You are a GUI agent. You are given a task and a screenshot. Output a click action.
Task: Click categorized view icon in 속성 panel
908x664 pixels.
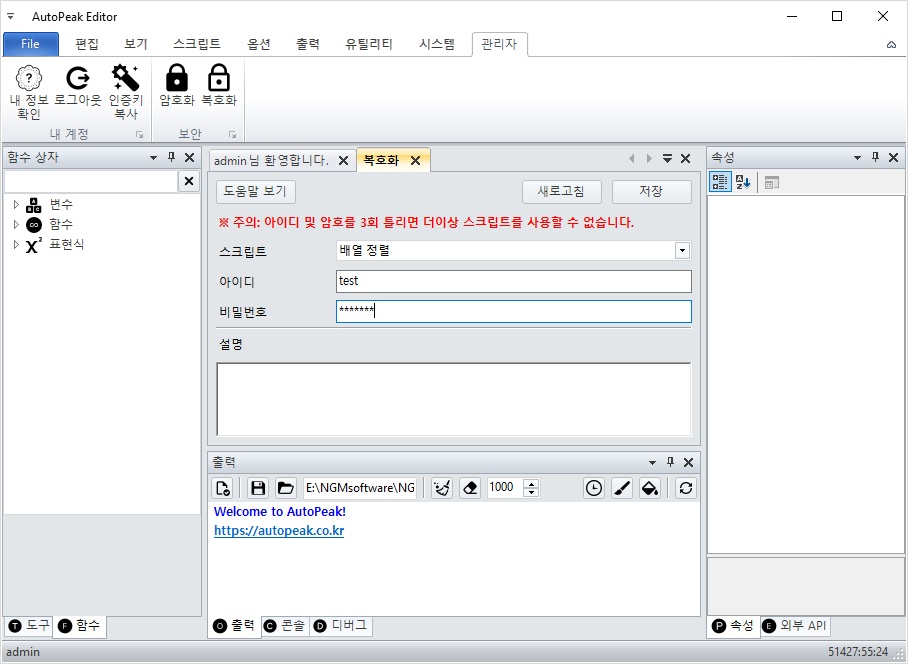(x=720, y=182)
